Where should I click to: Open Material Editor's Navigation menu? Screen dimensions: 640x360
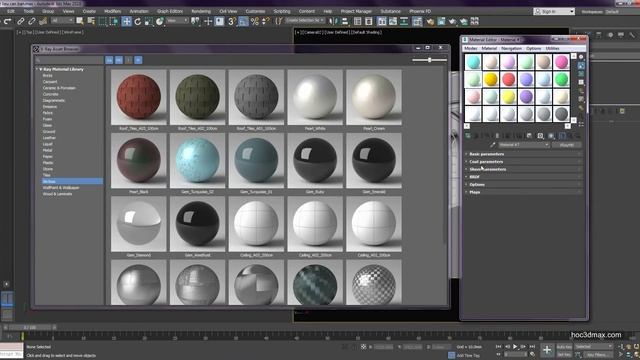[511, 48]
